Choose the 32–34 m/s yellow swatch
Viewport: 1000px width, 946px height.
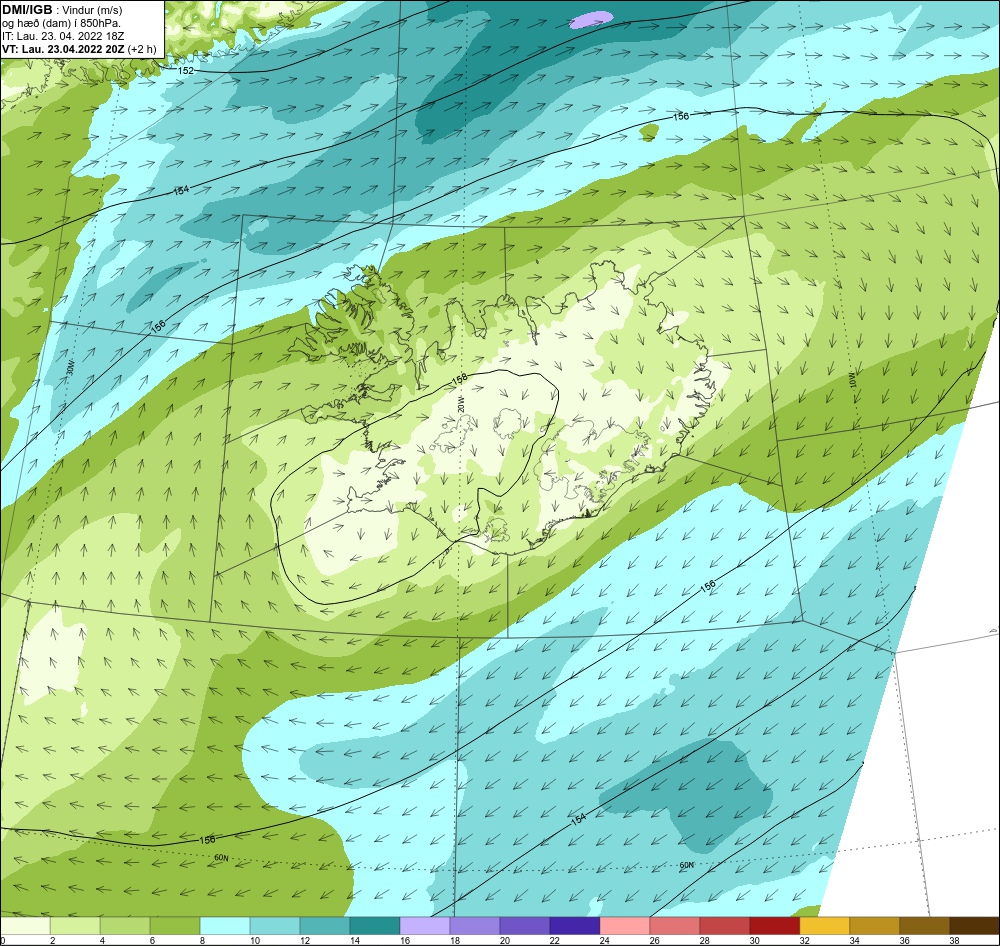(x=825, y=926)
